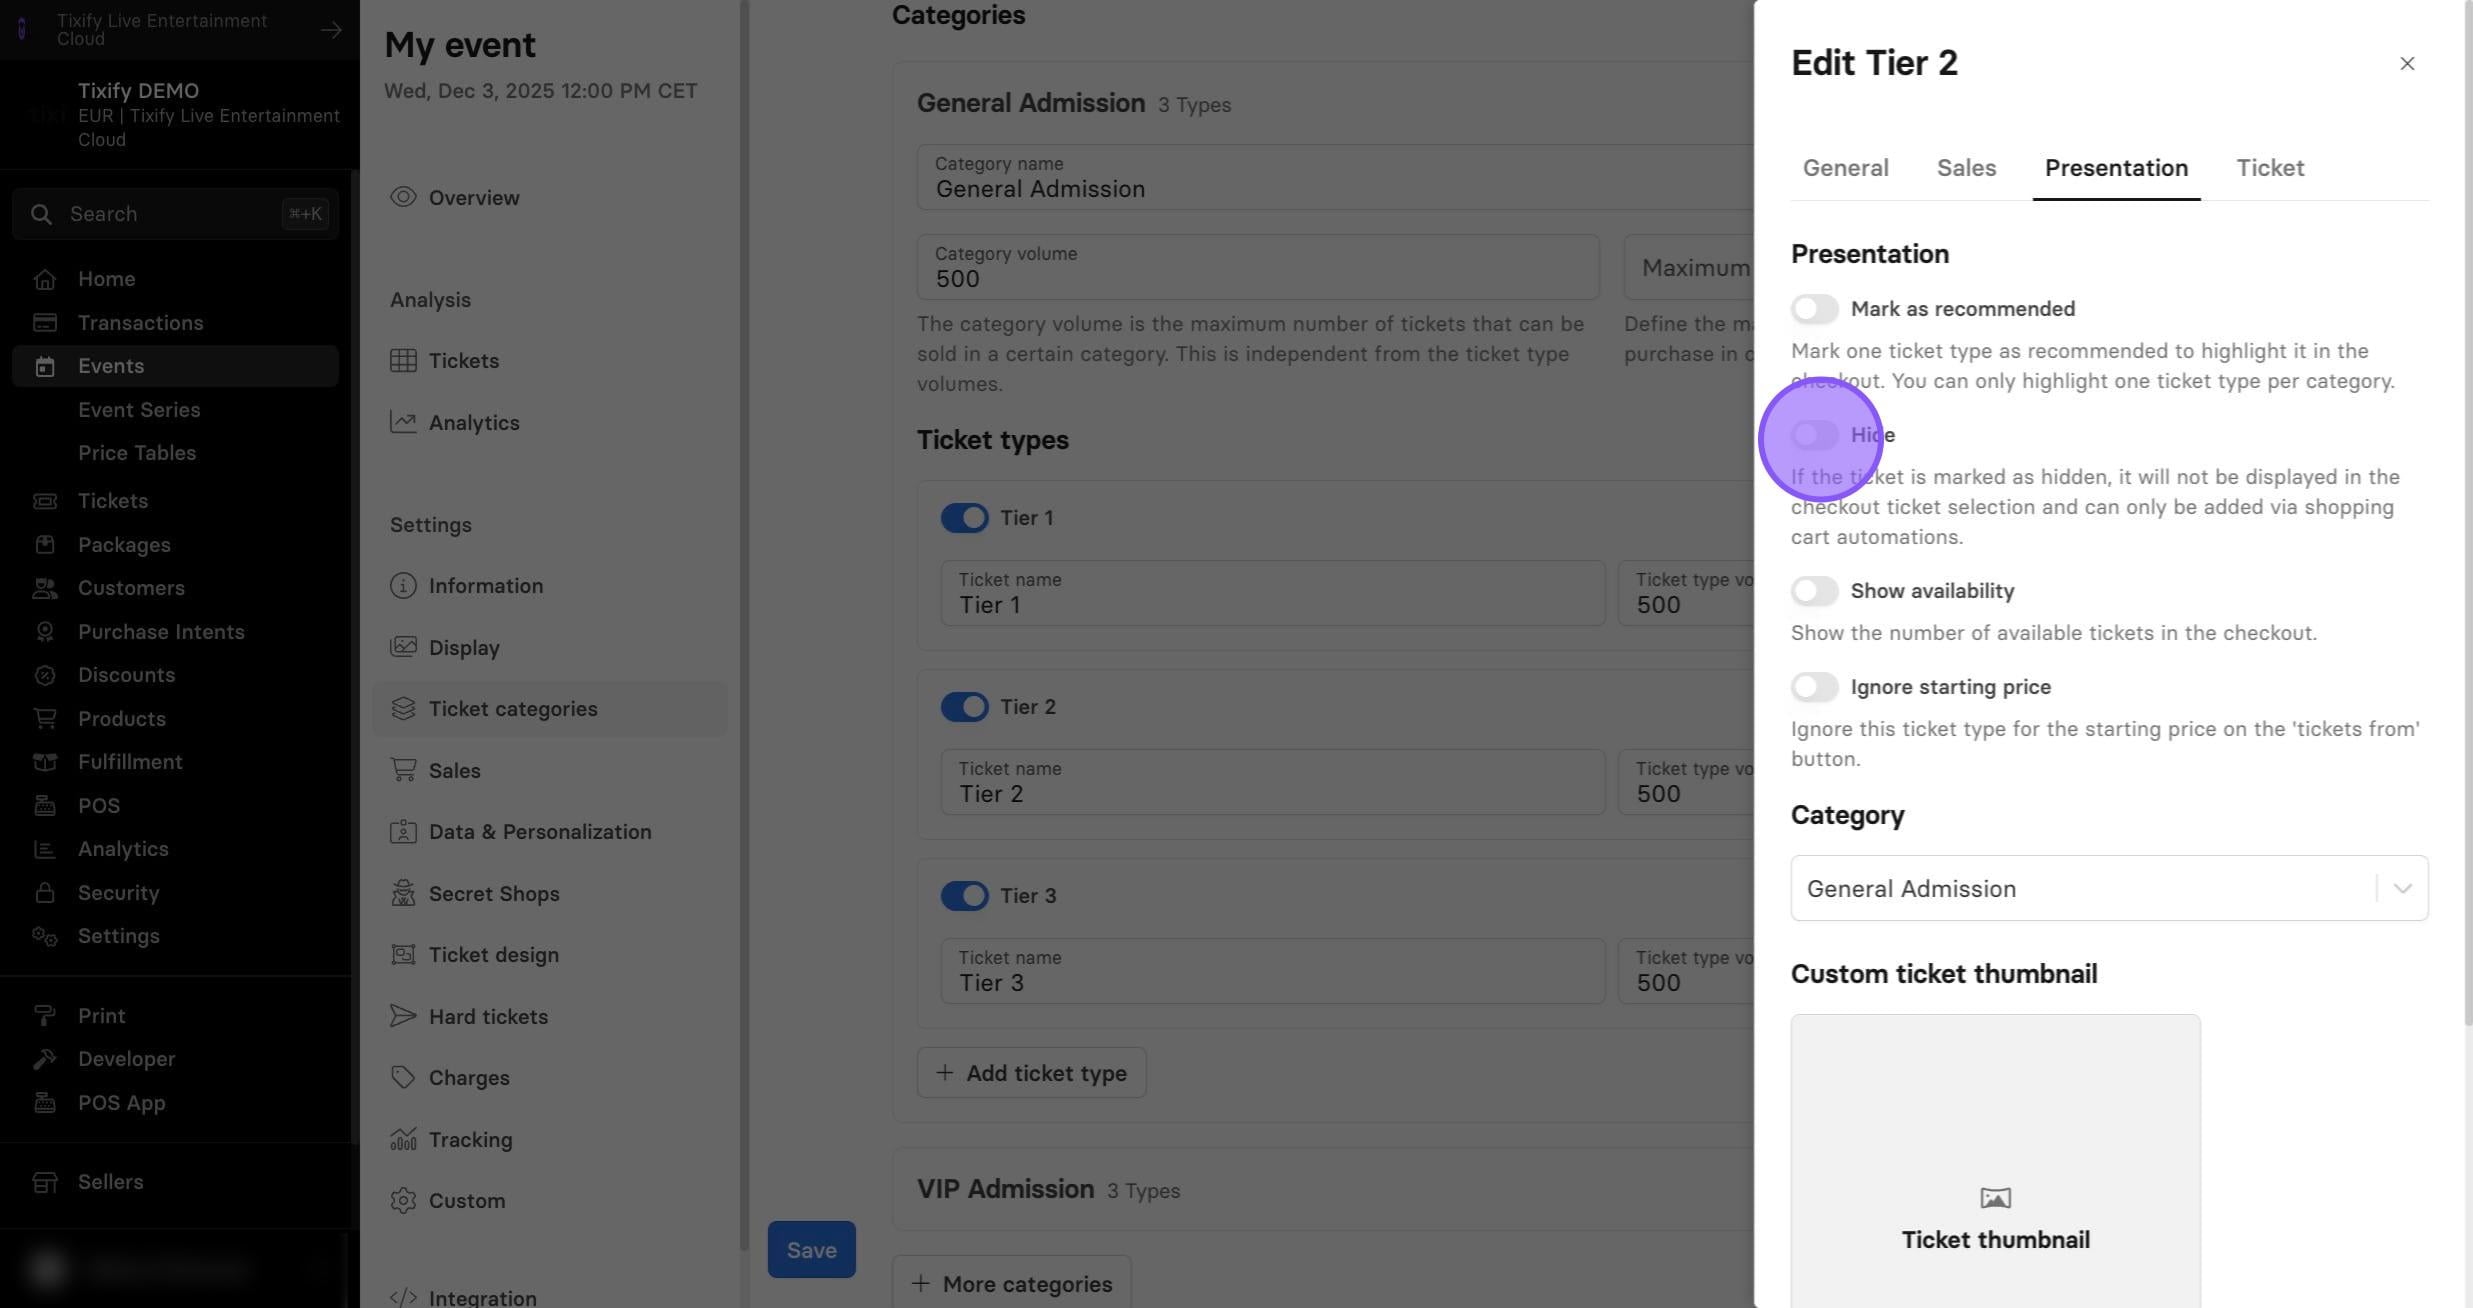Open Data & Personalization icon

click(403, 831)
